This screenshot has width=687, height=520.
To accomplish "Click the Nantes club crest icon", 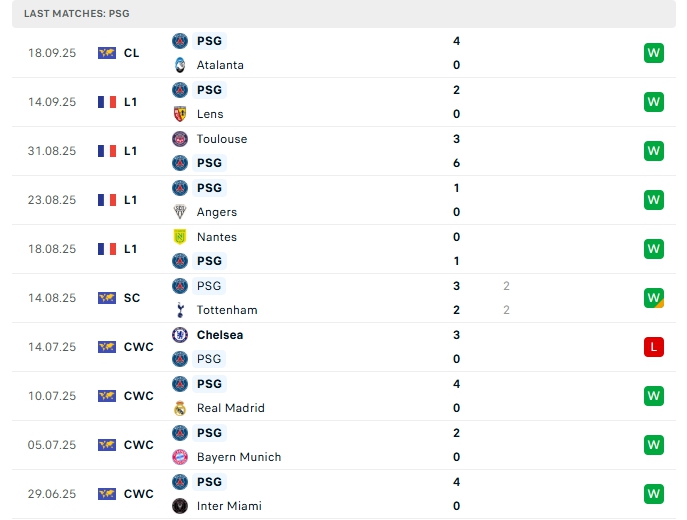I will pyautogui.click(x=180, y=237).
